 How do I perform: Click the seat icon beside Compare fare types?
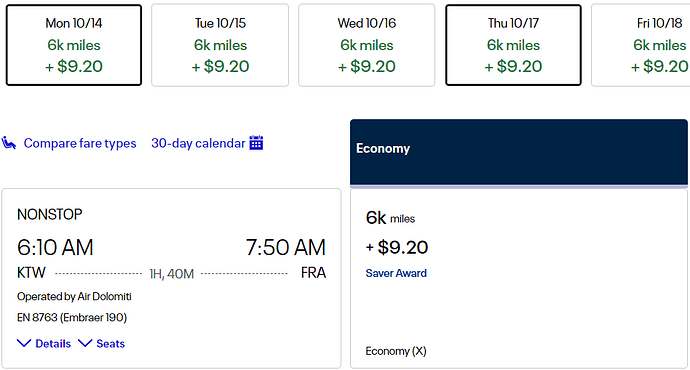(9, 143)
